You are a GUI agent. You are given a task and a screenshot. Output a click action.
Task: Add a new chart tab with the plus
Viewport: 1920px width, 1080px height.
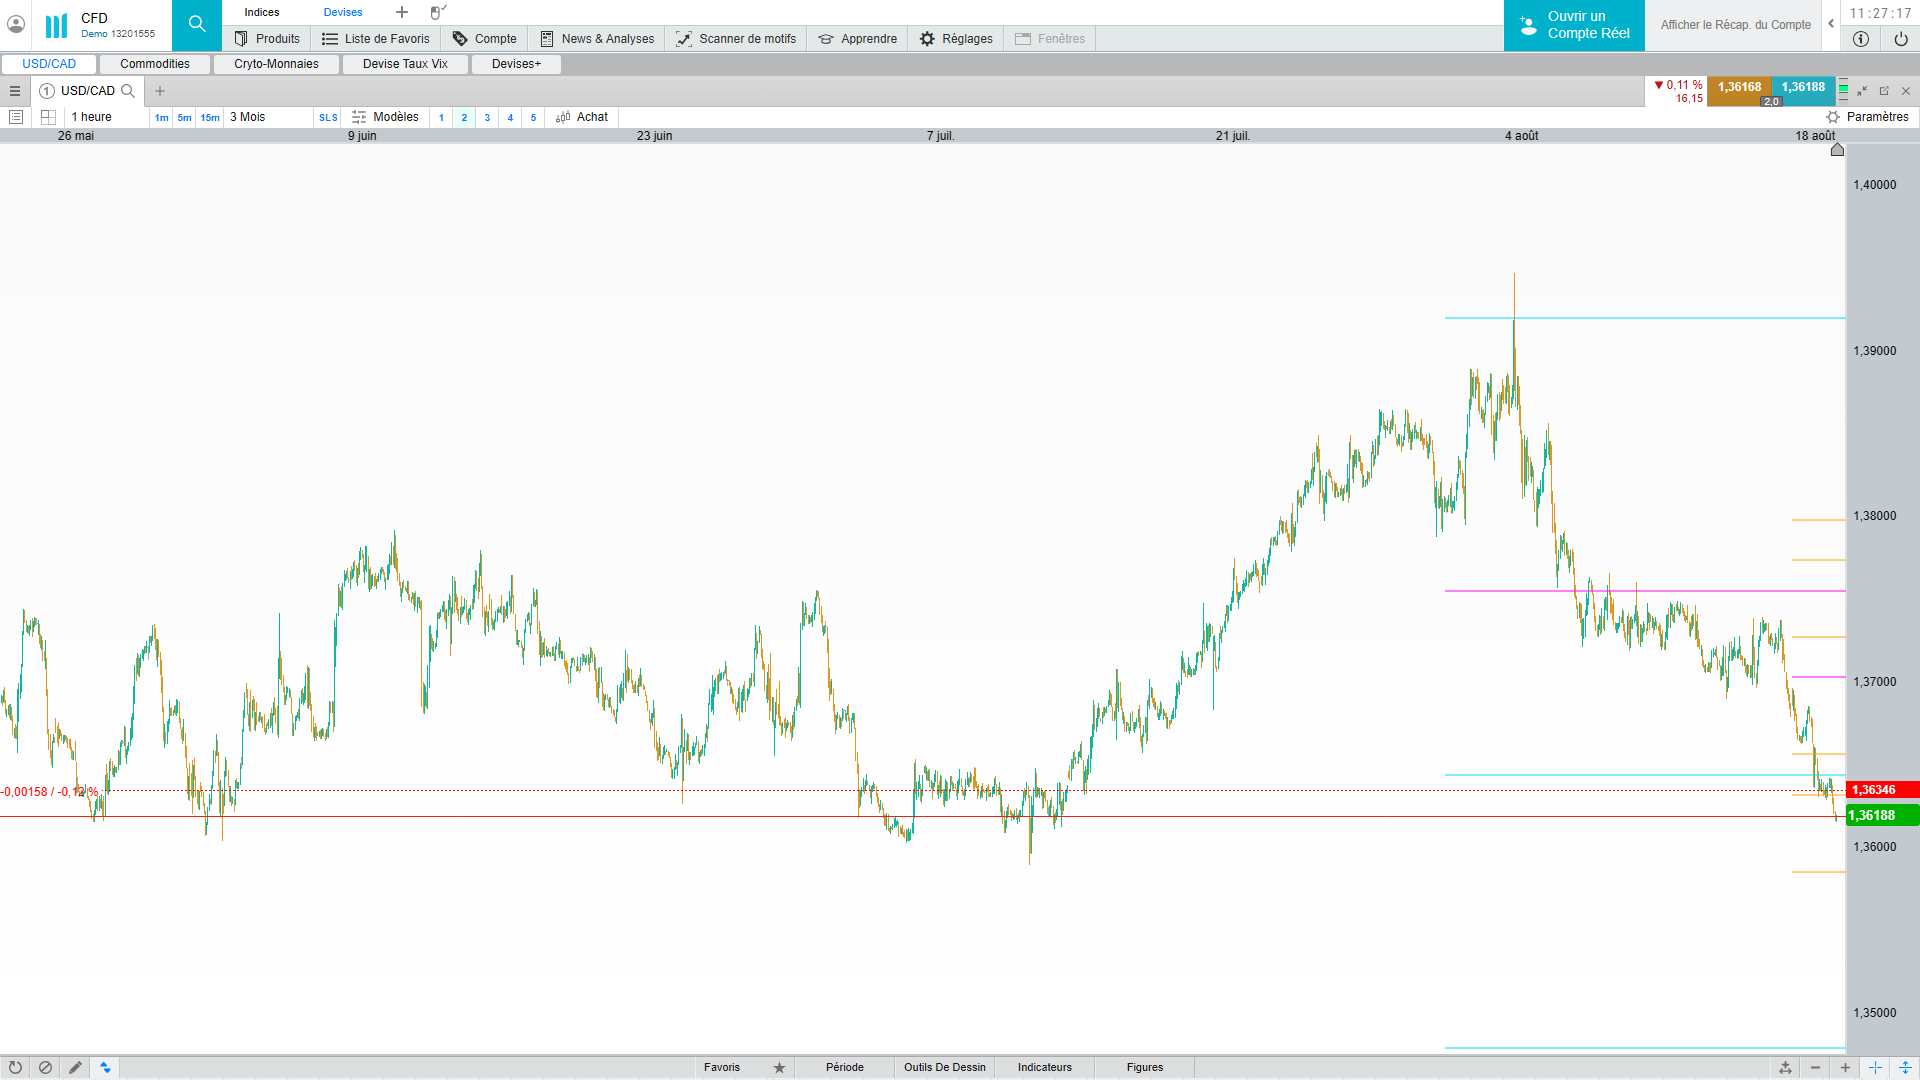click(160, 91)
